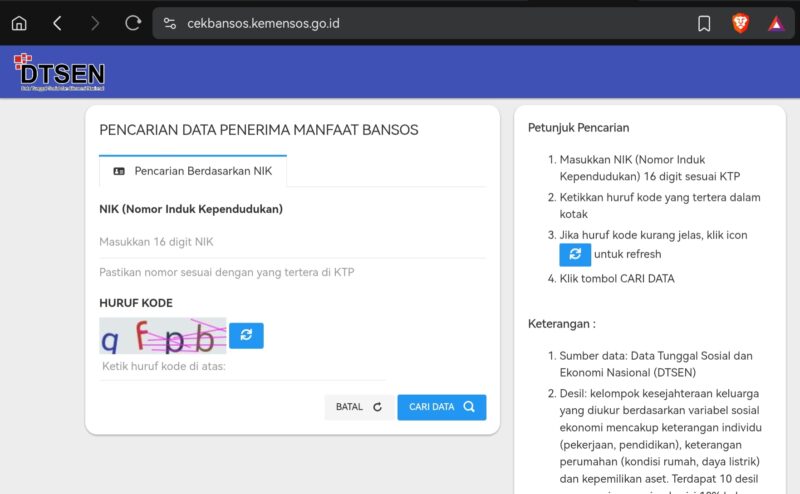Screen dimensions: 800x494
Task: Click Petunjuk Pencarian heading
Action: pos(579,128)
